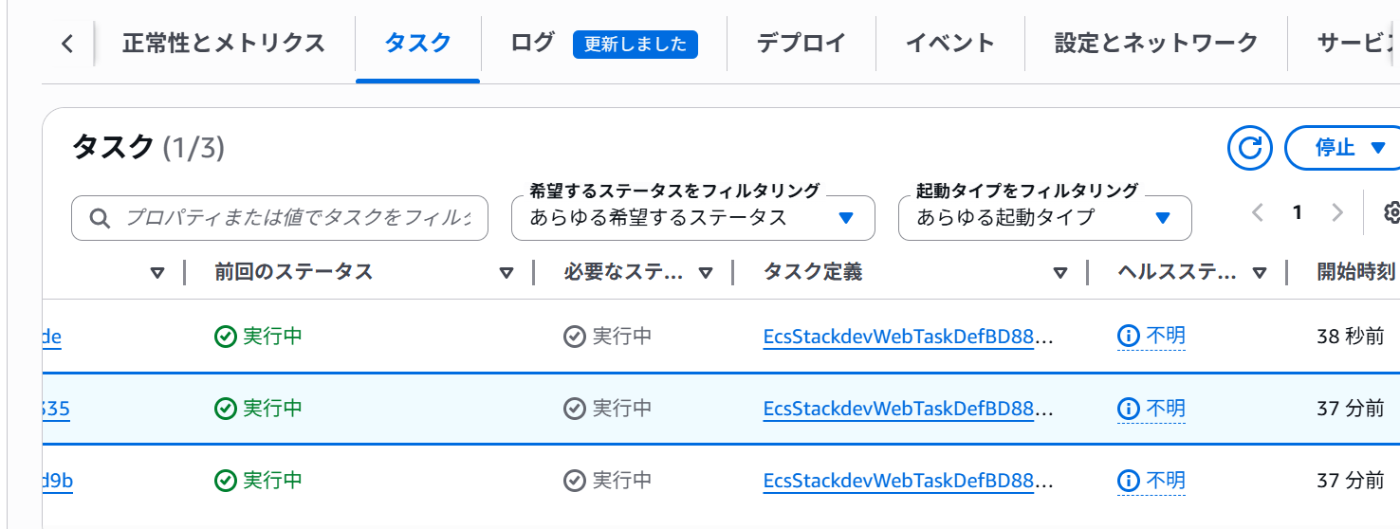Sort by the 必要なステ… column arrow
This screenshot has width=1400, height=529.
click(x=706, y=272)
